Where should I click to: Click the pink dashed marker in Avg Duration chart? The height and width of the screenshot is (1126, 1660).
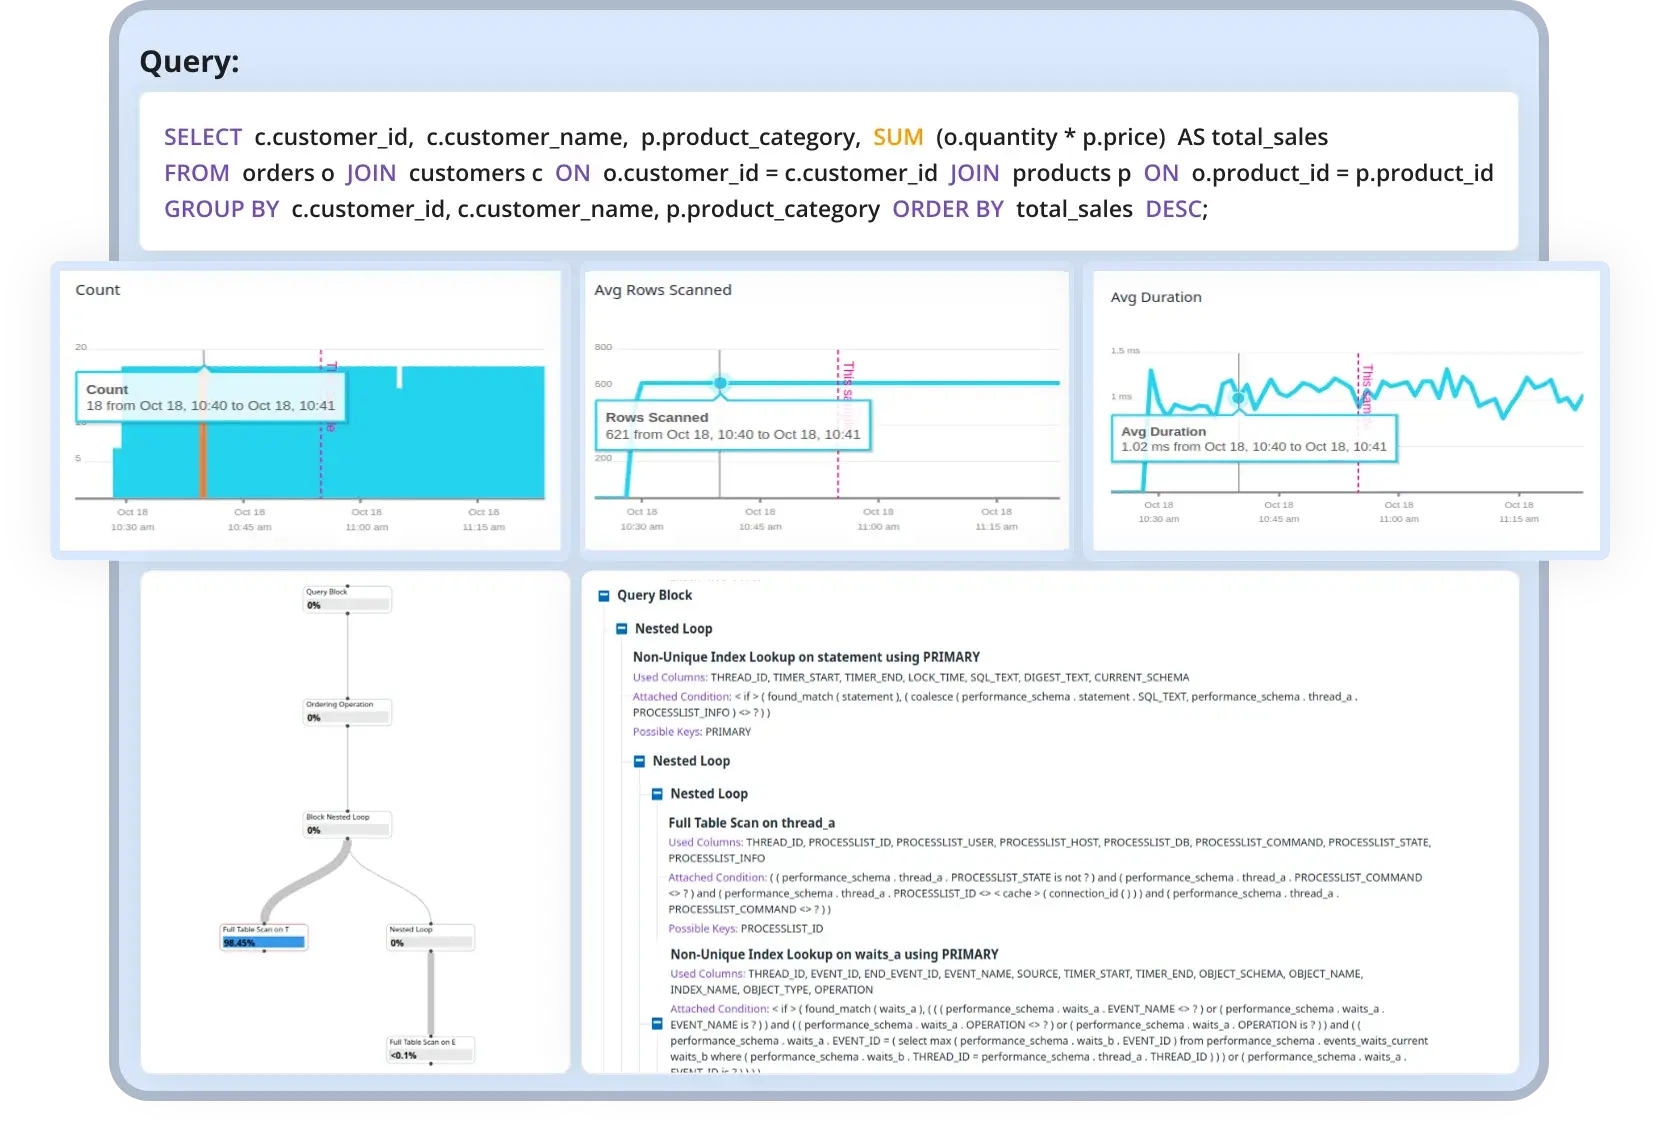tap(1358, 470)
